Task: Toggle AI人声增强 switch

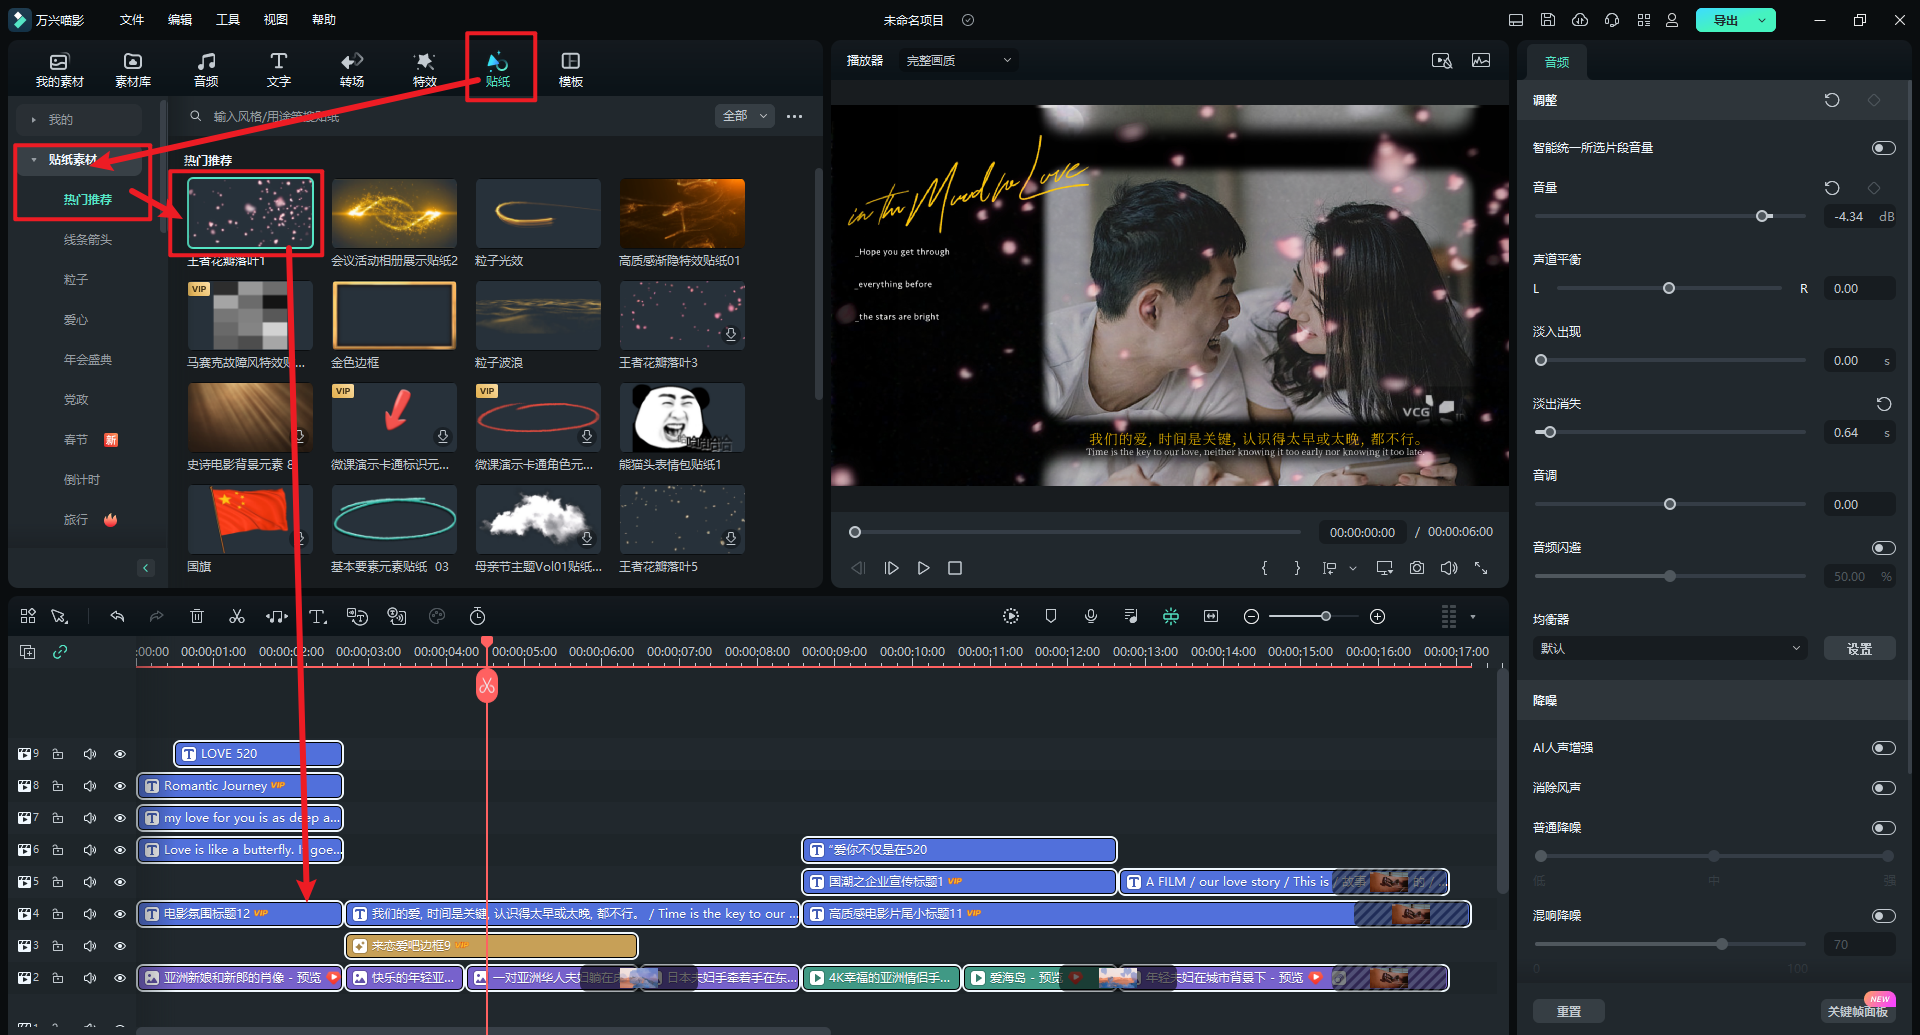Action: click(x=1883, y=748)
